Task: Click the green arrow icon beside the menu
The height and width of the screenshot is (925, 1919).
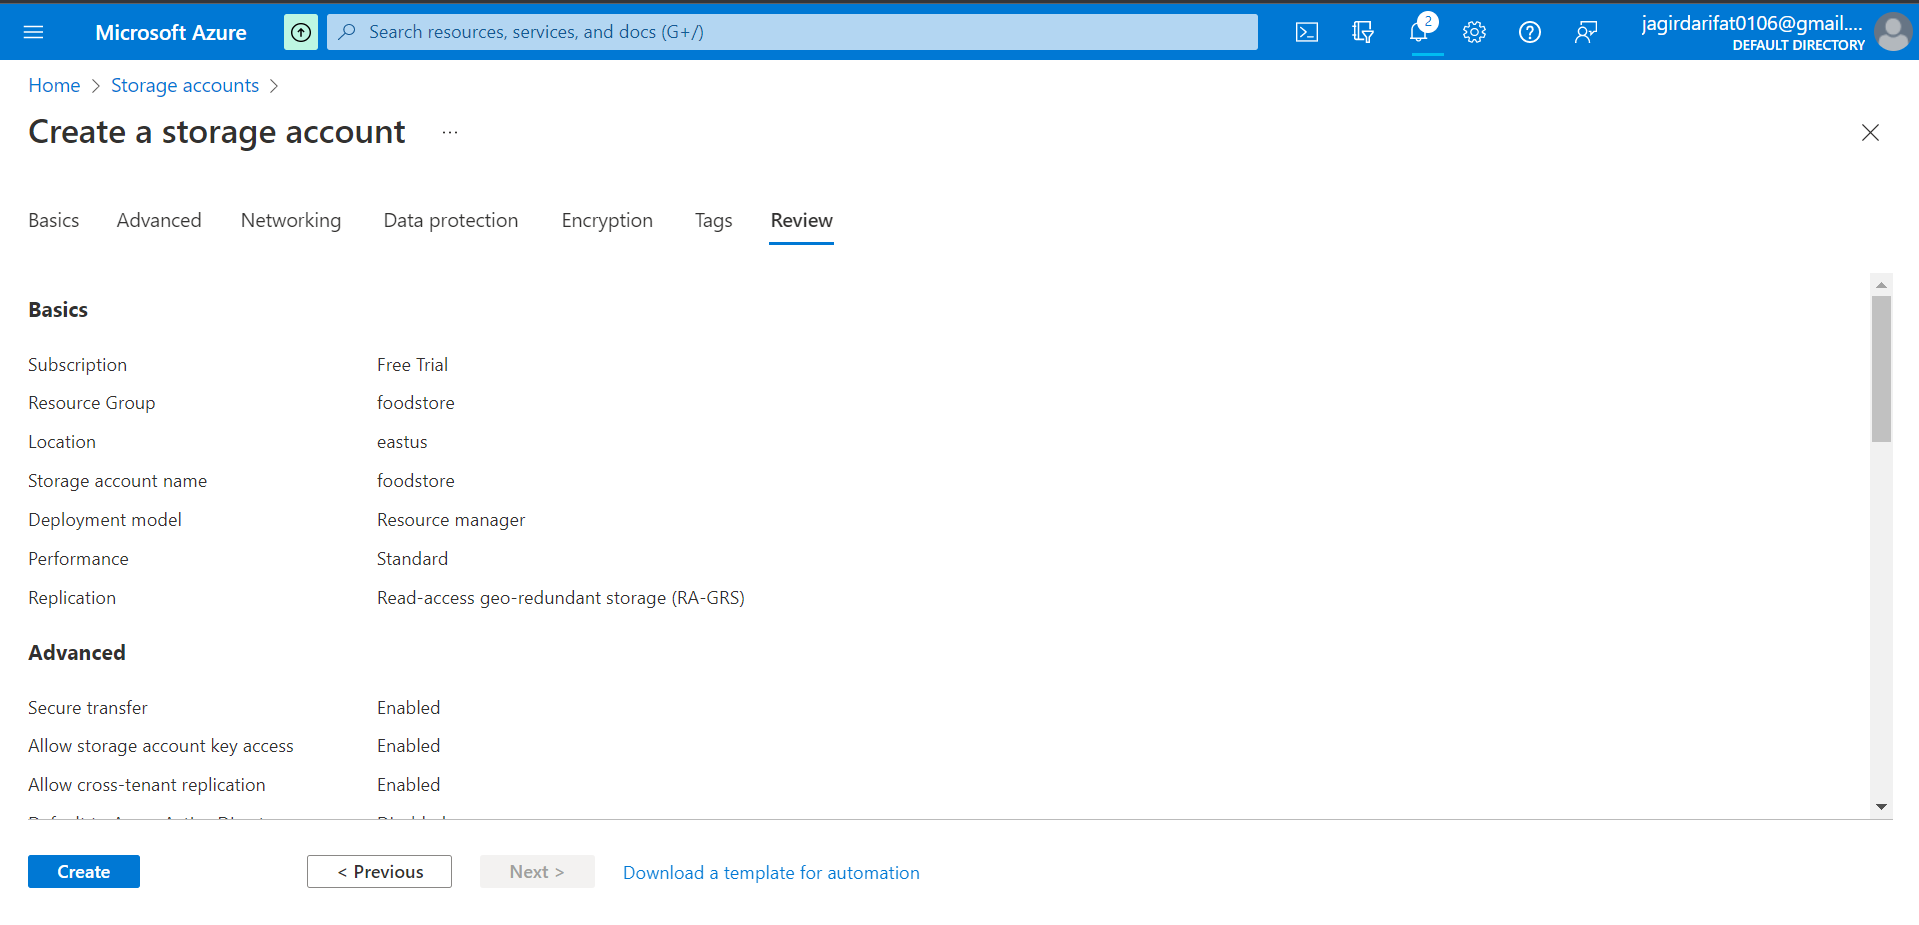Action: [x=300, y=31]
